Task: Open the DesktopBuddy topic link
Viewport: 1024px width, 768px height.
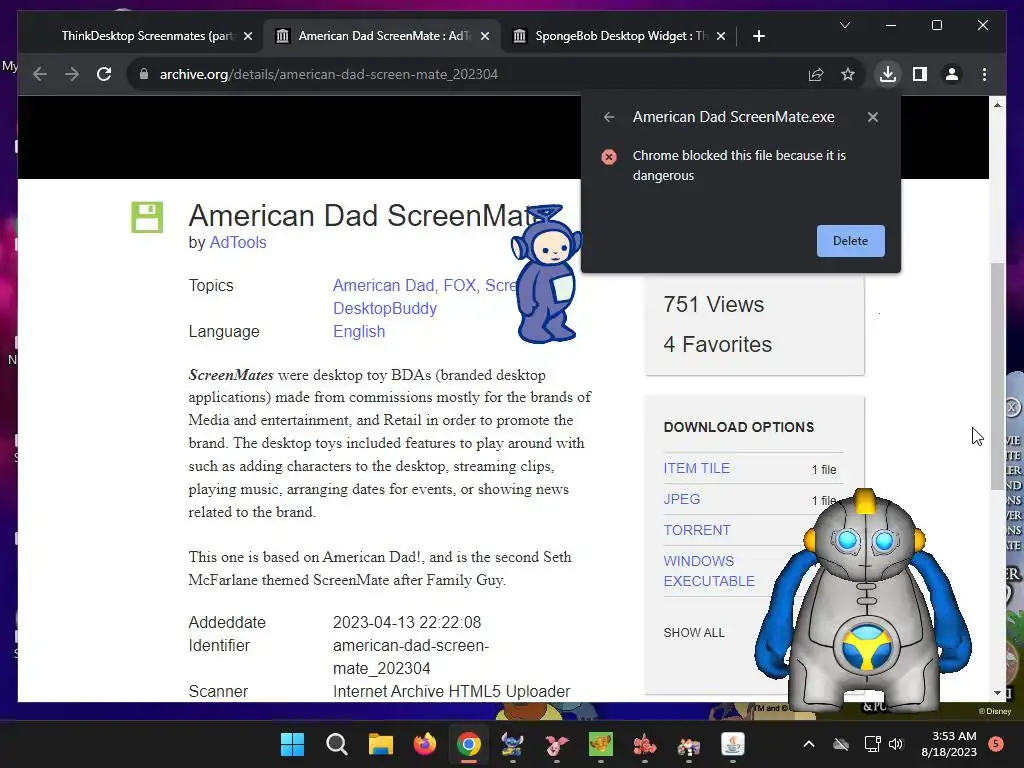Action: pos(385,308)
